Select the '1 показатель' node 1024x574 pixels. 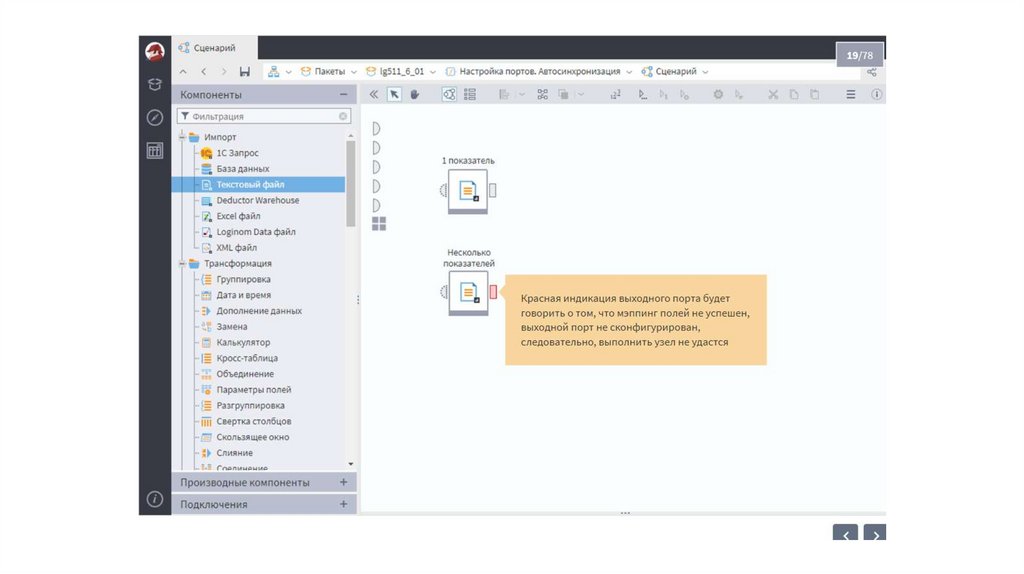click(x=468, y=190)
